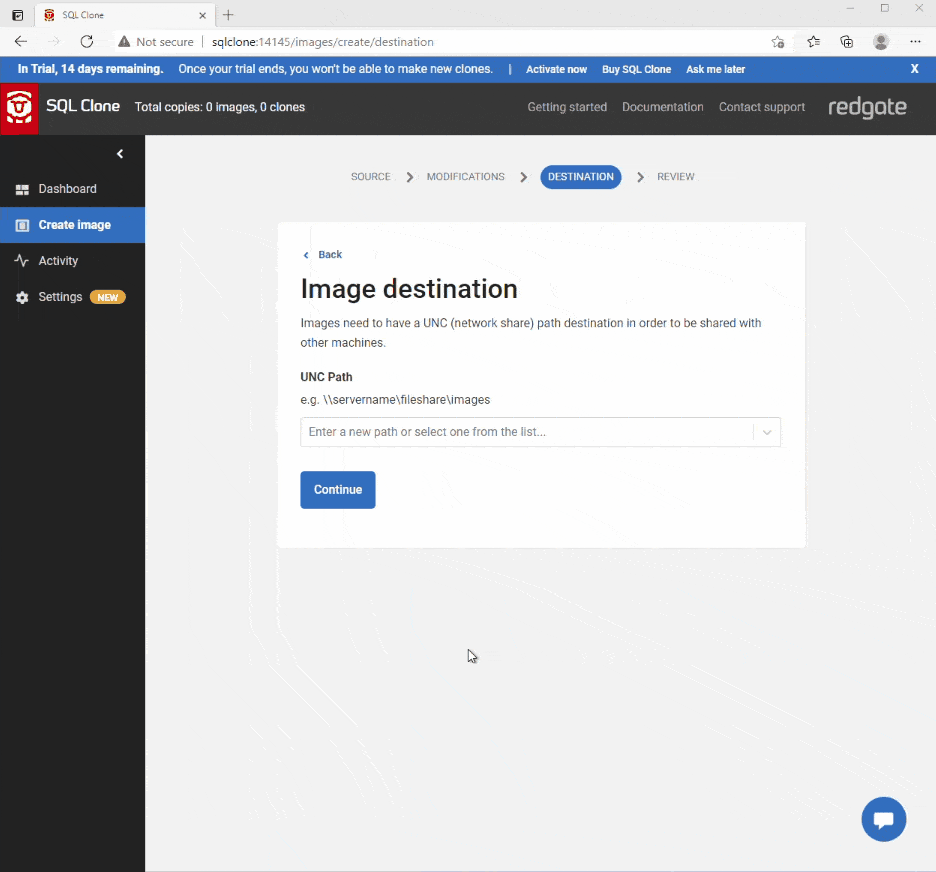
Task: Open the Getting started link
Action: click(x=567, y=107)
